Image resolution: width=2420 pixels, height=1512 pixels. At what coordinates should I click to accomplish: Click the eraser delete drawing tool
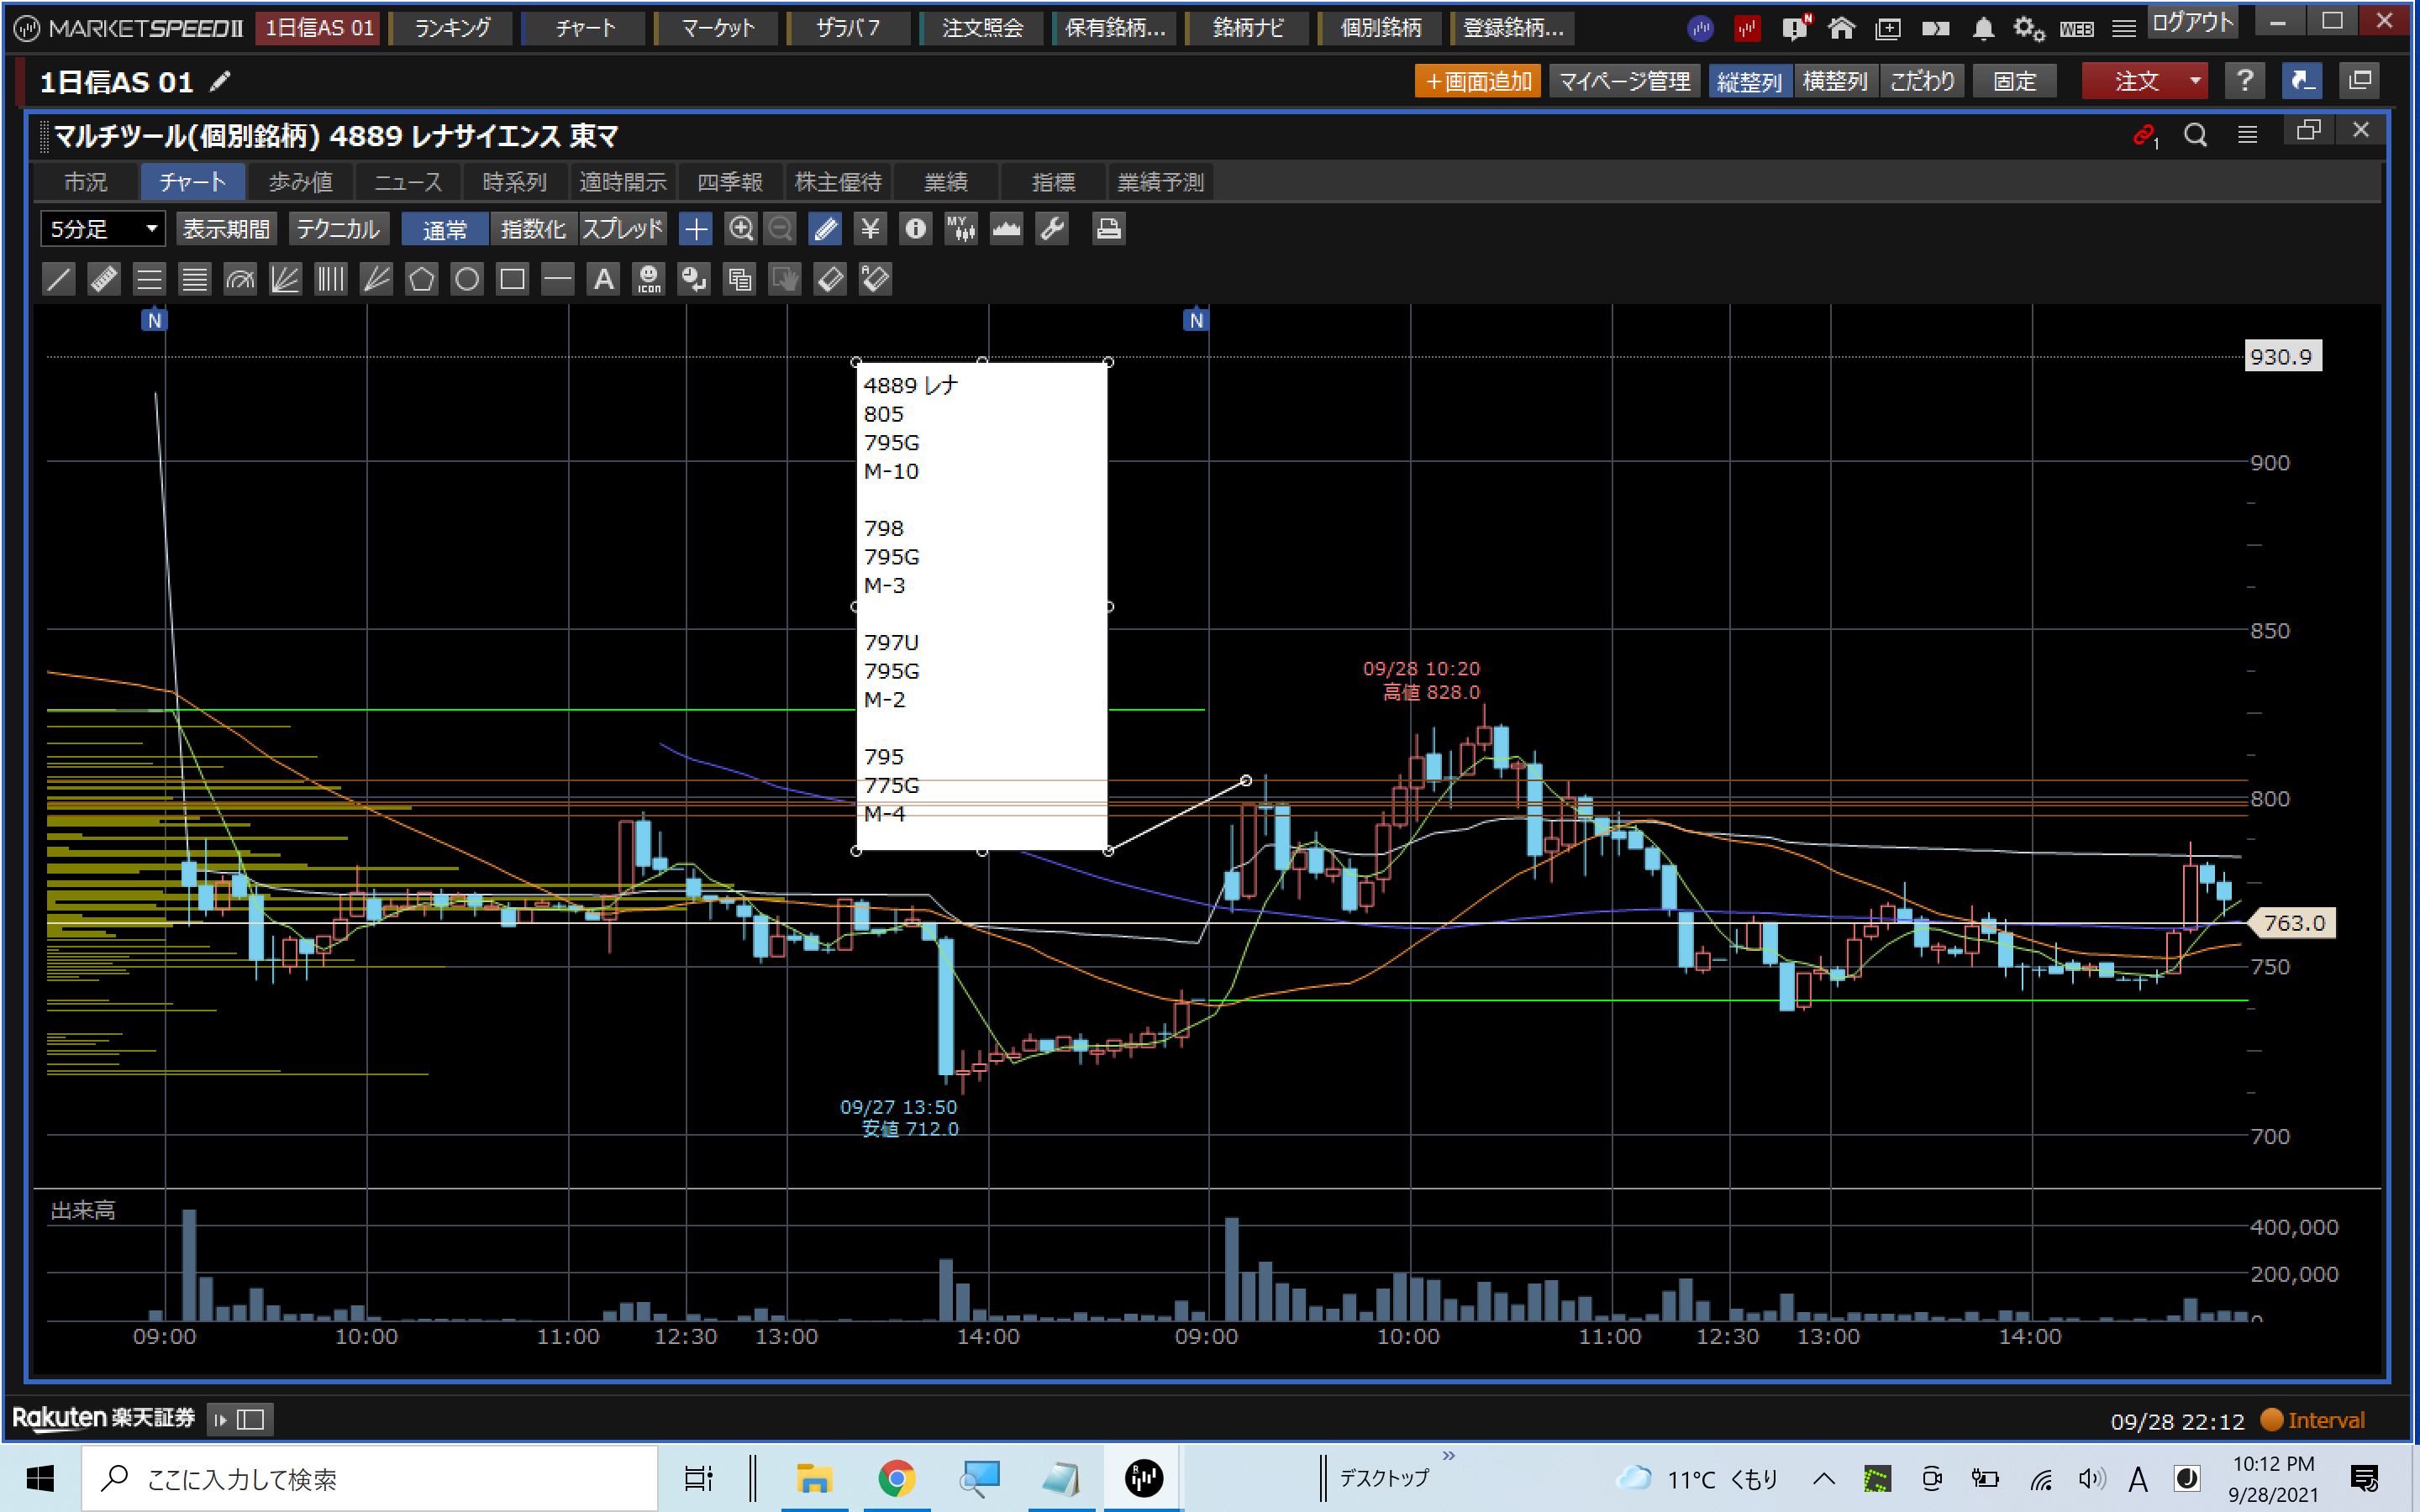830,279
